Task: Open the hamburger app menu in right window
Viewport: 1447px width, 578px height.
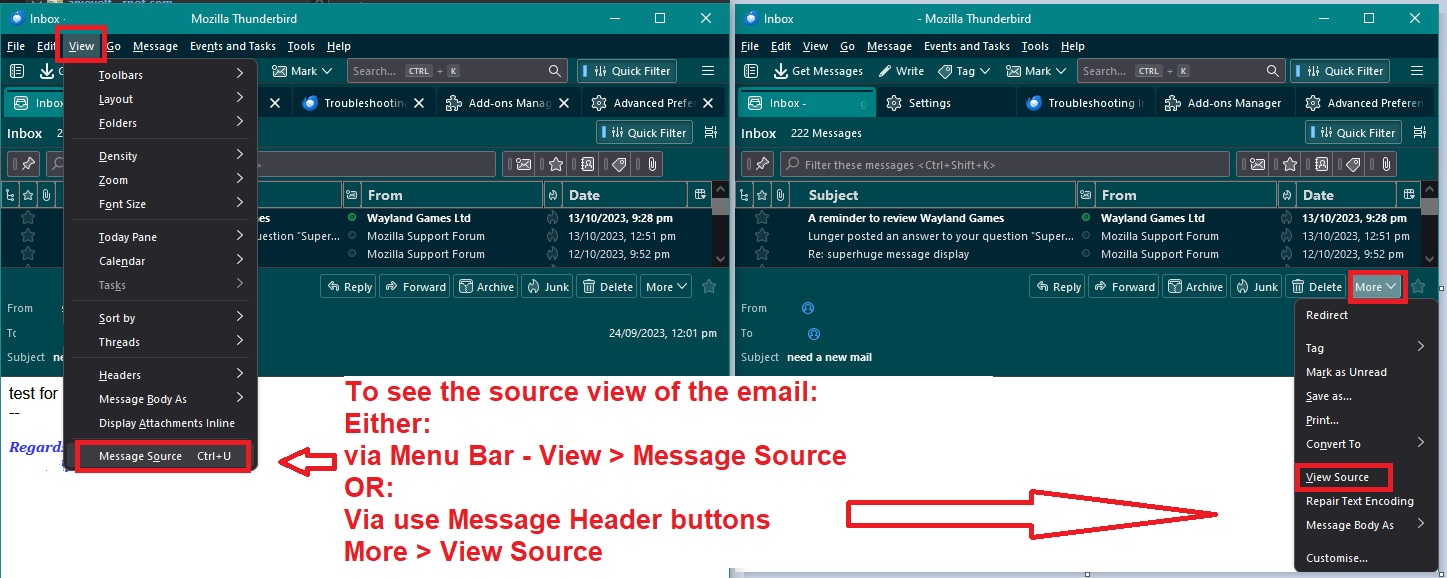Action: coord(1416,71)
